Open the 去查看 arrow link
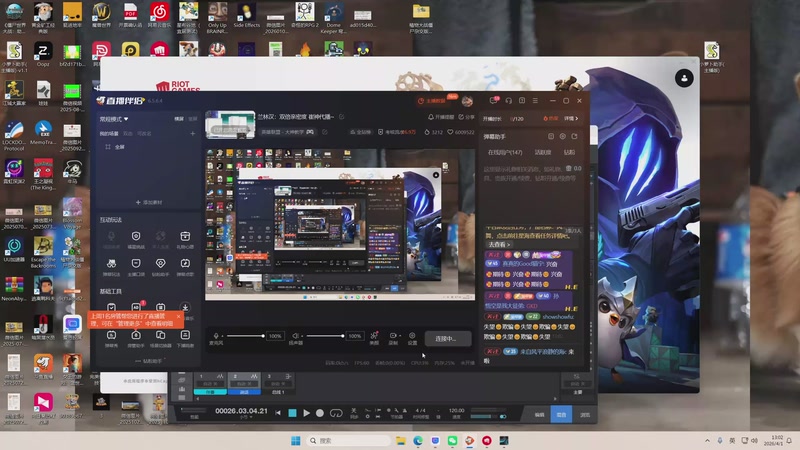The height and width of the screenshot is (450, 800). (x=499, y=244)
